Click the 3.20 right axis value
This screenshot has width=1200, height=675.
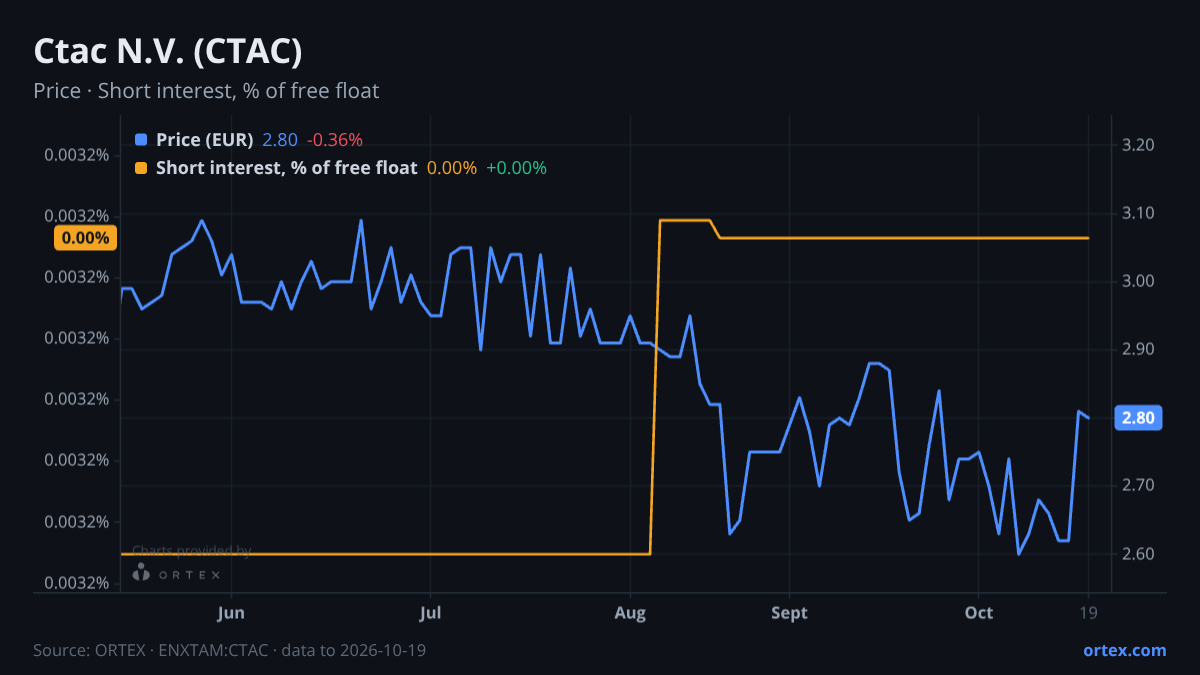1139,146
